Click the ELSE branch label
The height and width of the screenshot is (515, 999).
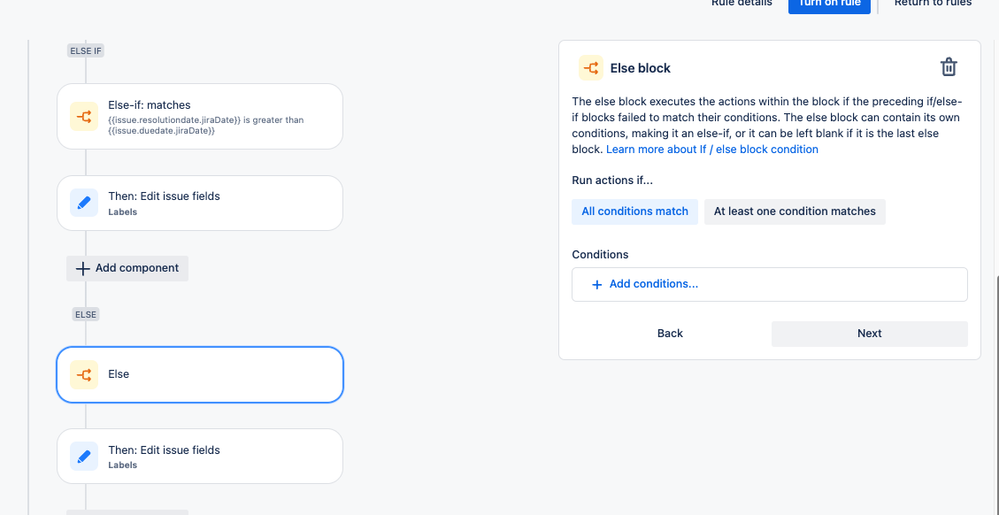point(86,315)
